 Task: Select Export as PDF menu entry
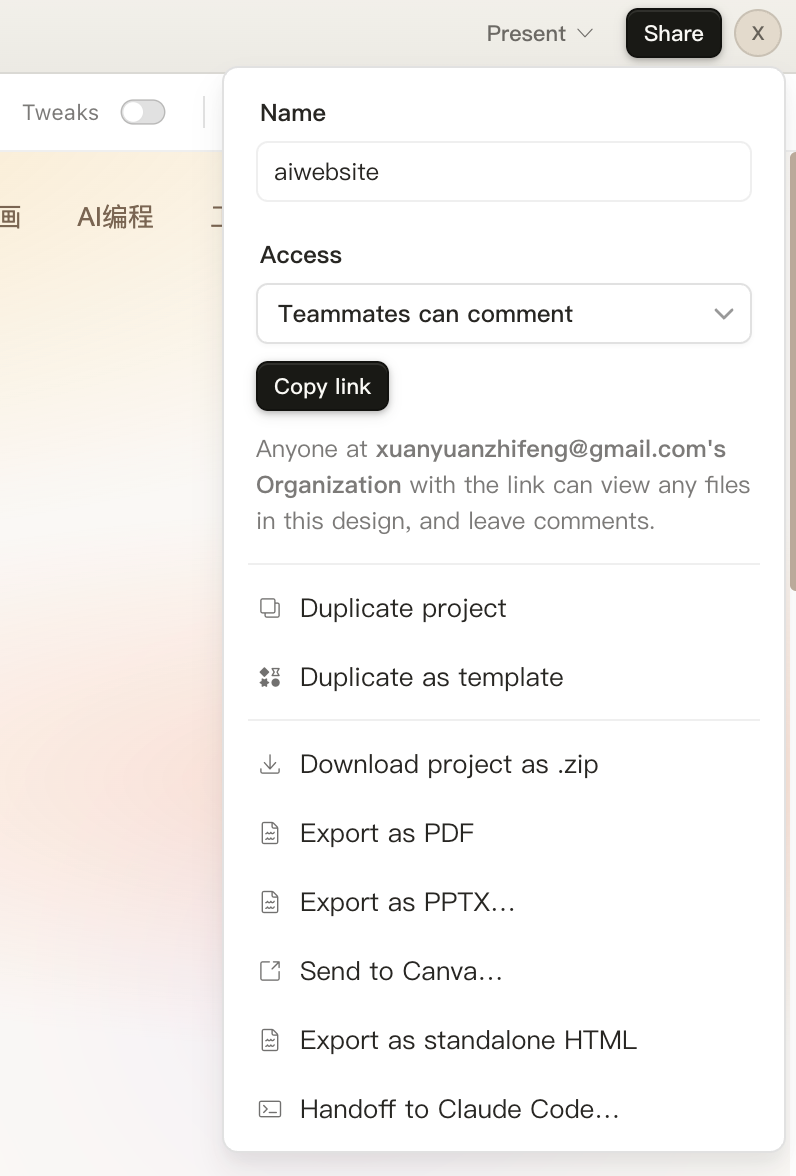[387, 833]
